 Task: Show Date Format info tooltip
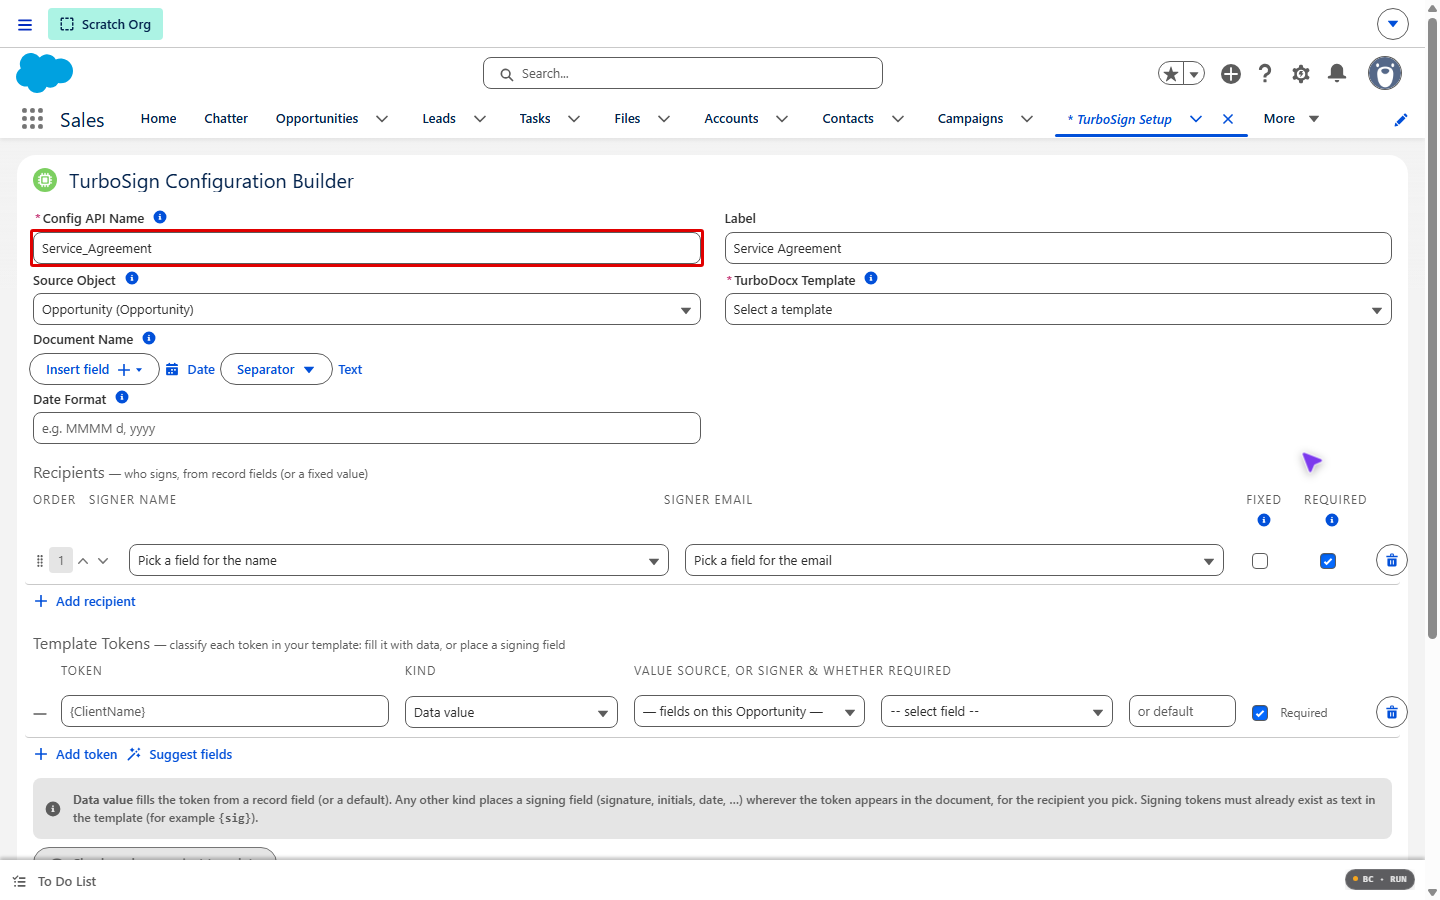point(122,397)
